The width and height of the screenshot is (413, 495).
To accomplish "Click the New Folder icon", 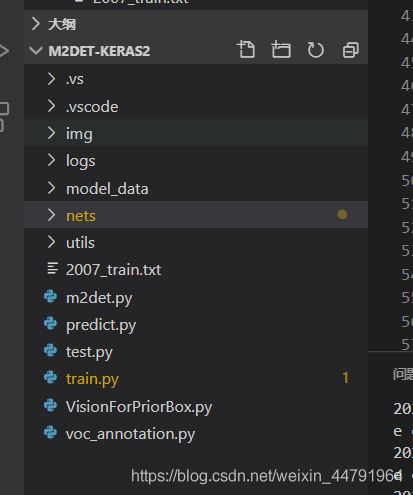I will 281,50.
